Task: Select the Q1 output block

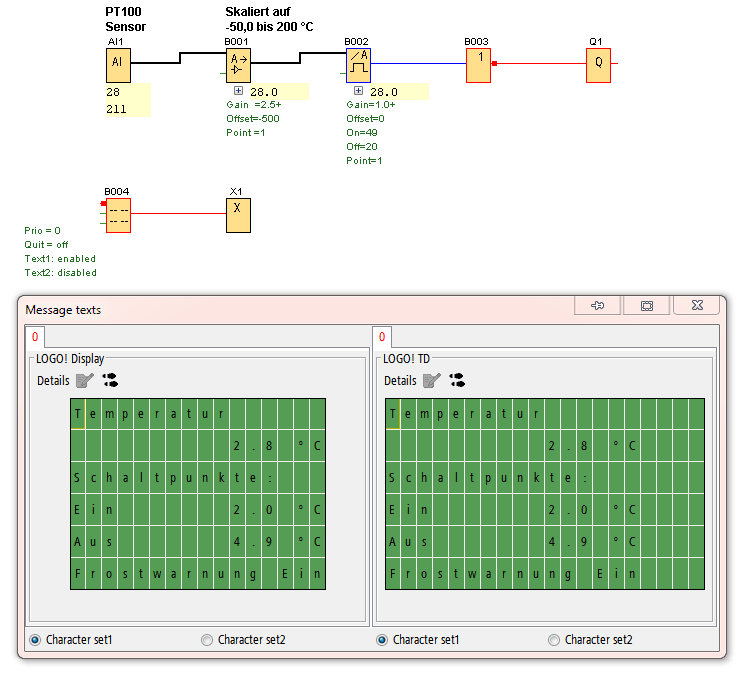Action: tap(598, 64)
